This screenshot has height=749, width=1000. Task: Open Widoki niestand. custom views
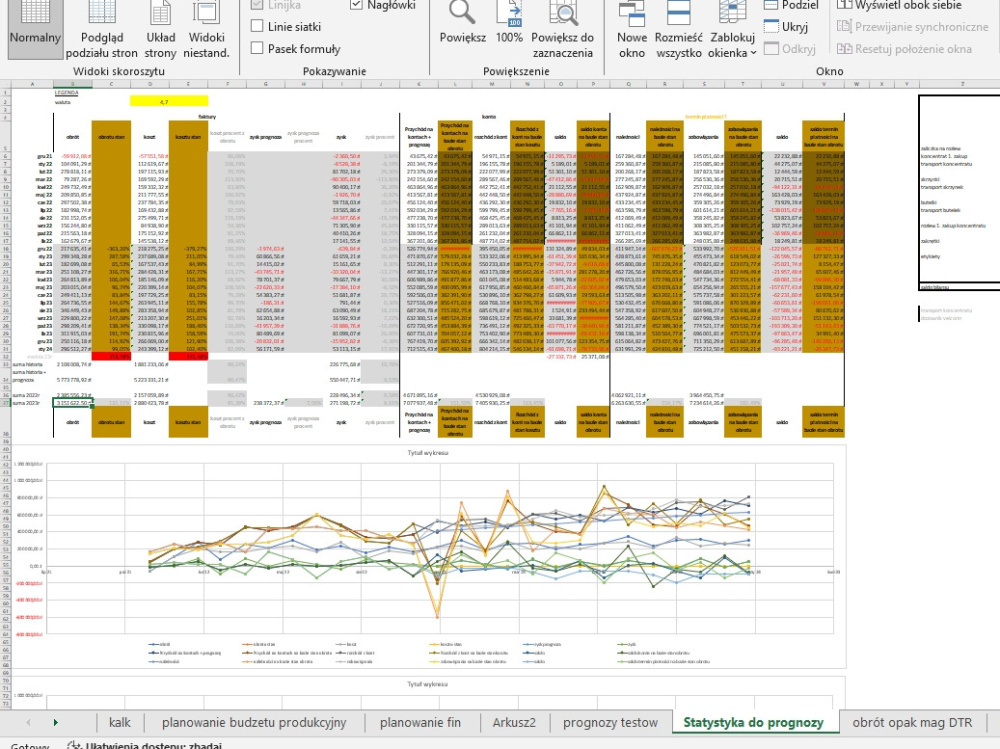[206, 30]
